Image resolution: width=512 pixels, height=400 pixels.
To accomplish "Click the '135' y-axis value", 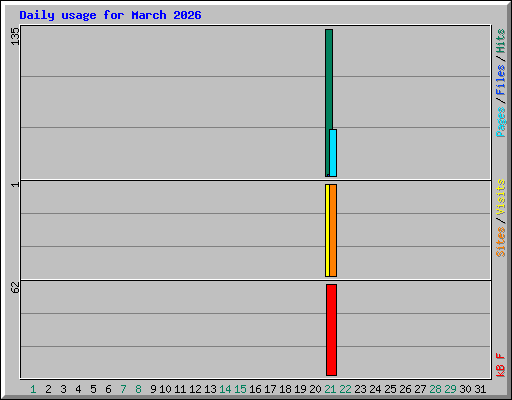I will click(15, 36).
